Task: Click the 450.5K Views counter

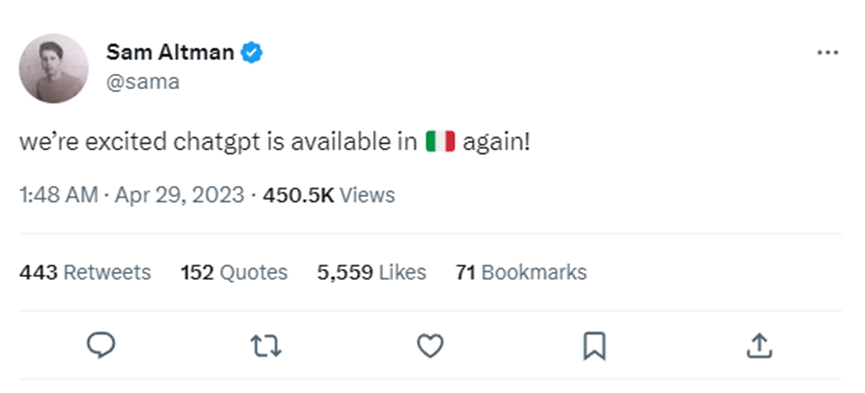Action: (329, 195)
